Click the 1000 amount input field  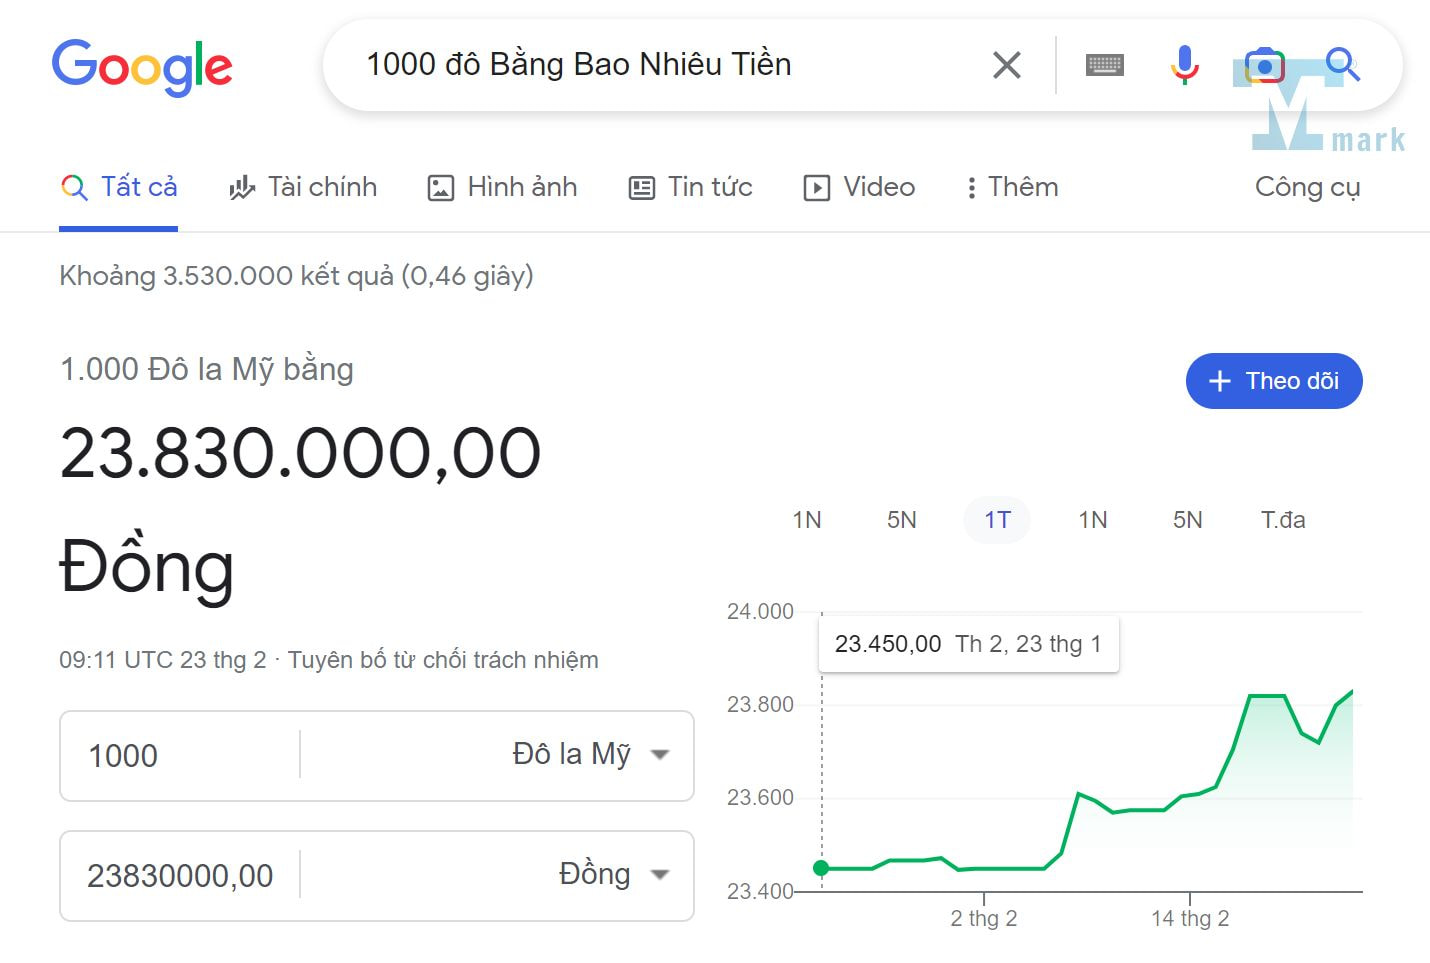coord(180,756)
